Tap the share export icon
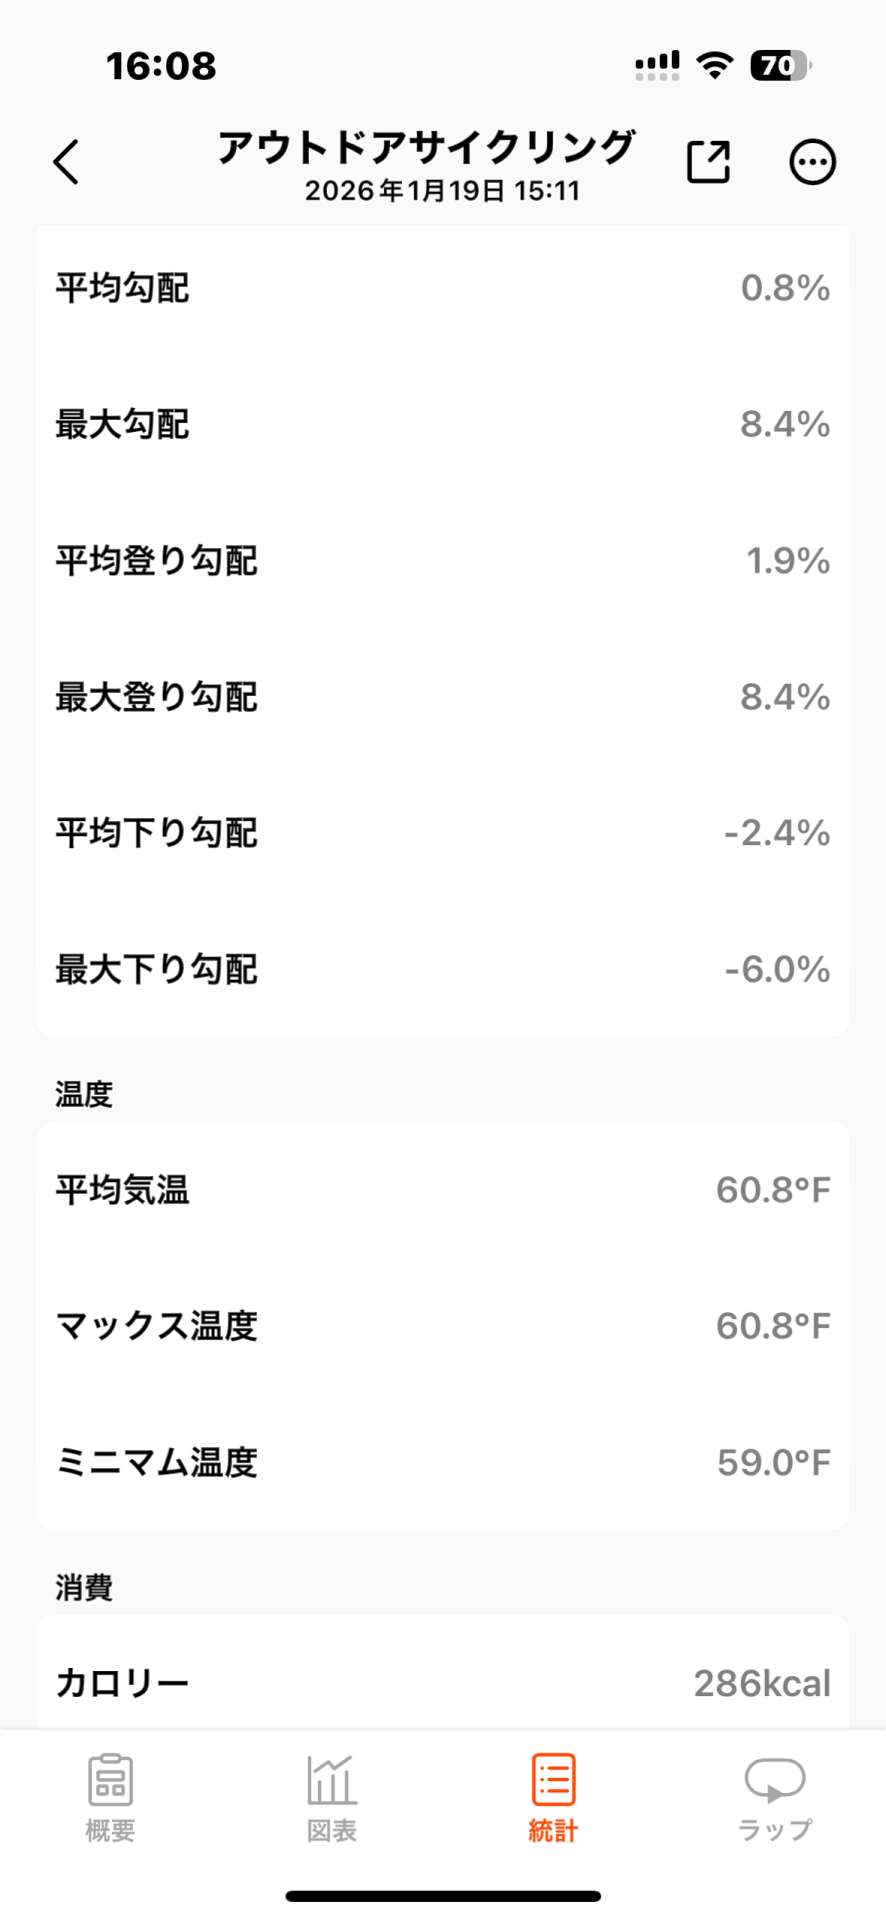Image resolution: width=886 pixels, height=1920 pixels. coord(708,162)
